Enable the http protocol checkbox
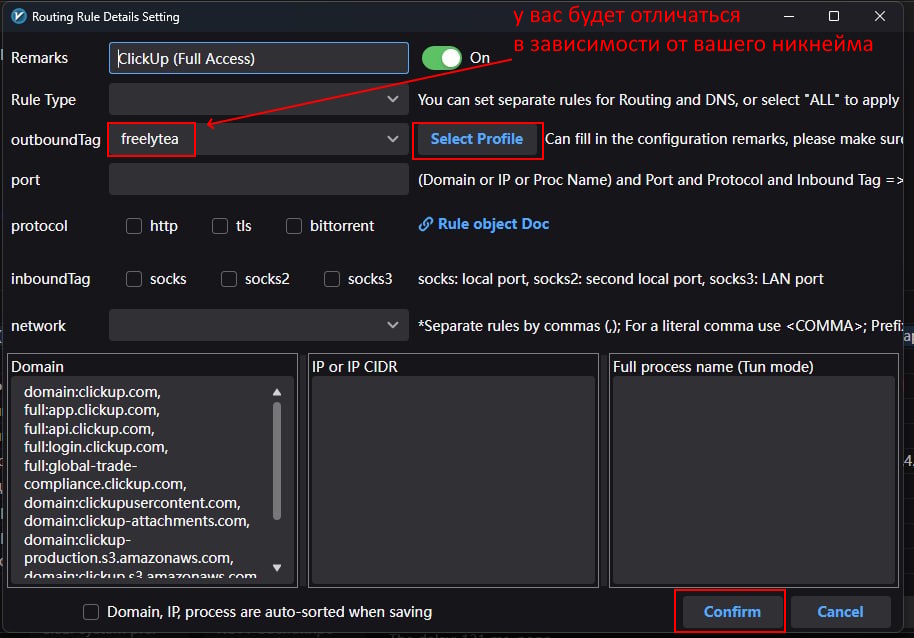Viewport: 914px width, 638px height. point(134,226)
